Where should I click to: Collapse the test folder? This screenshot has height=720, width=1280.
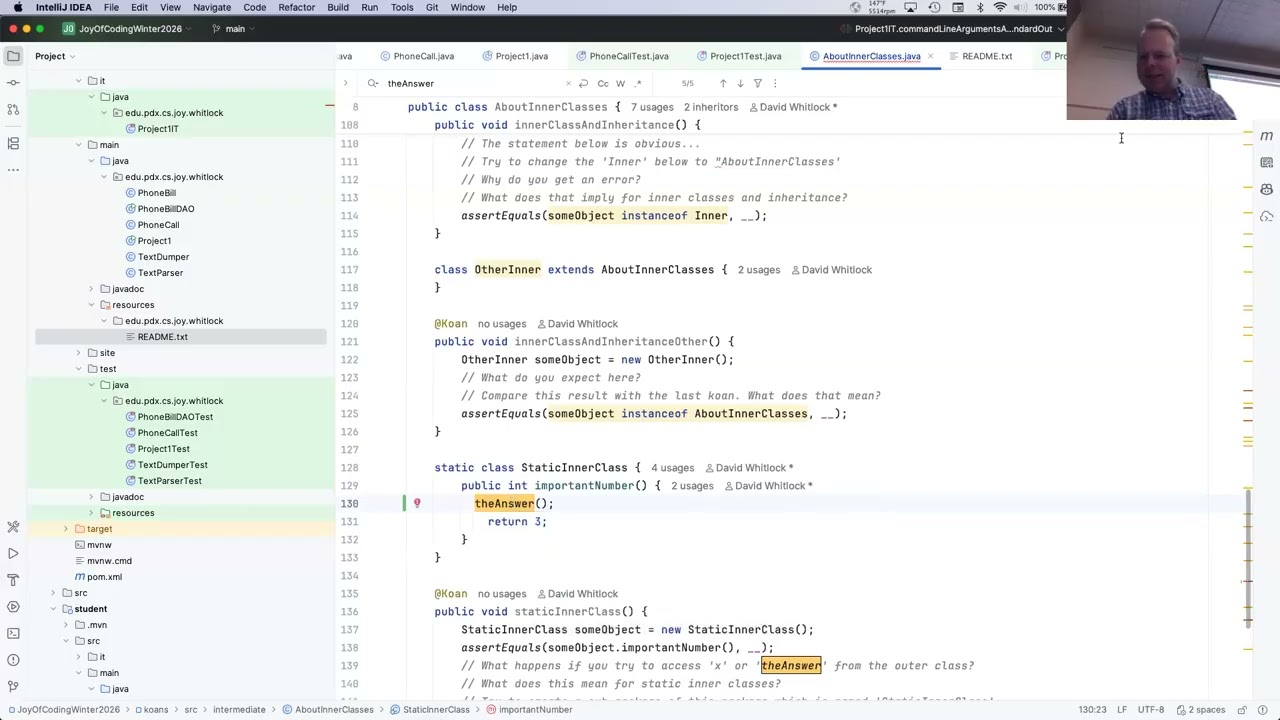click(x=78, y=369)
